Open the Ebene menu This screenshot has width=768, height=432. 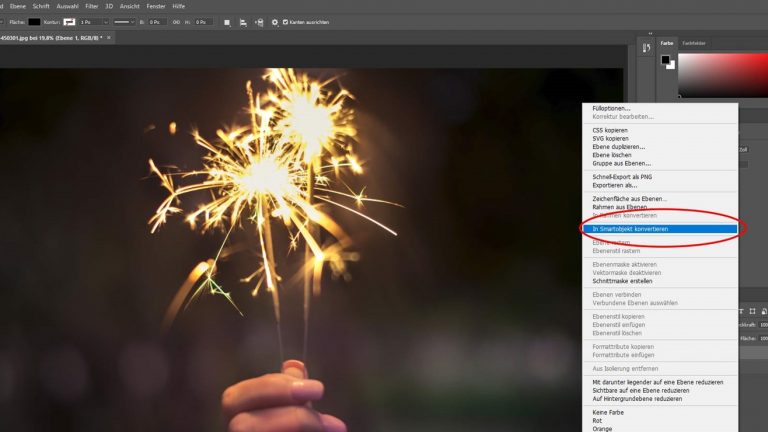(18, 6)
